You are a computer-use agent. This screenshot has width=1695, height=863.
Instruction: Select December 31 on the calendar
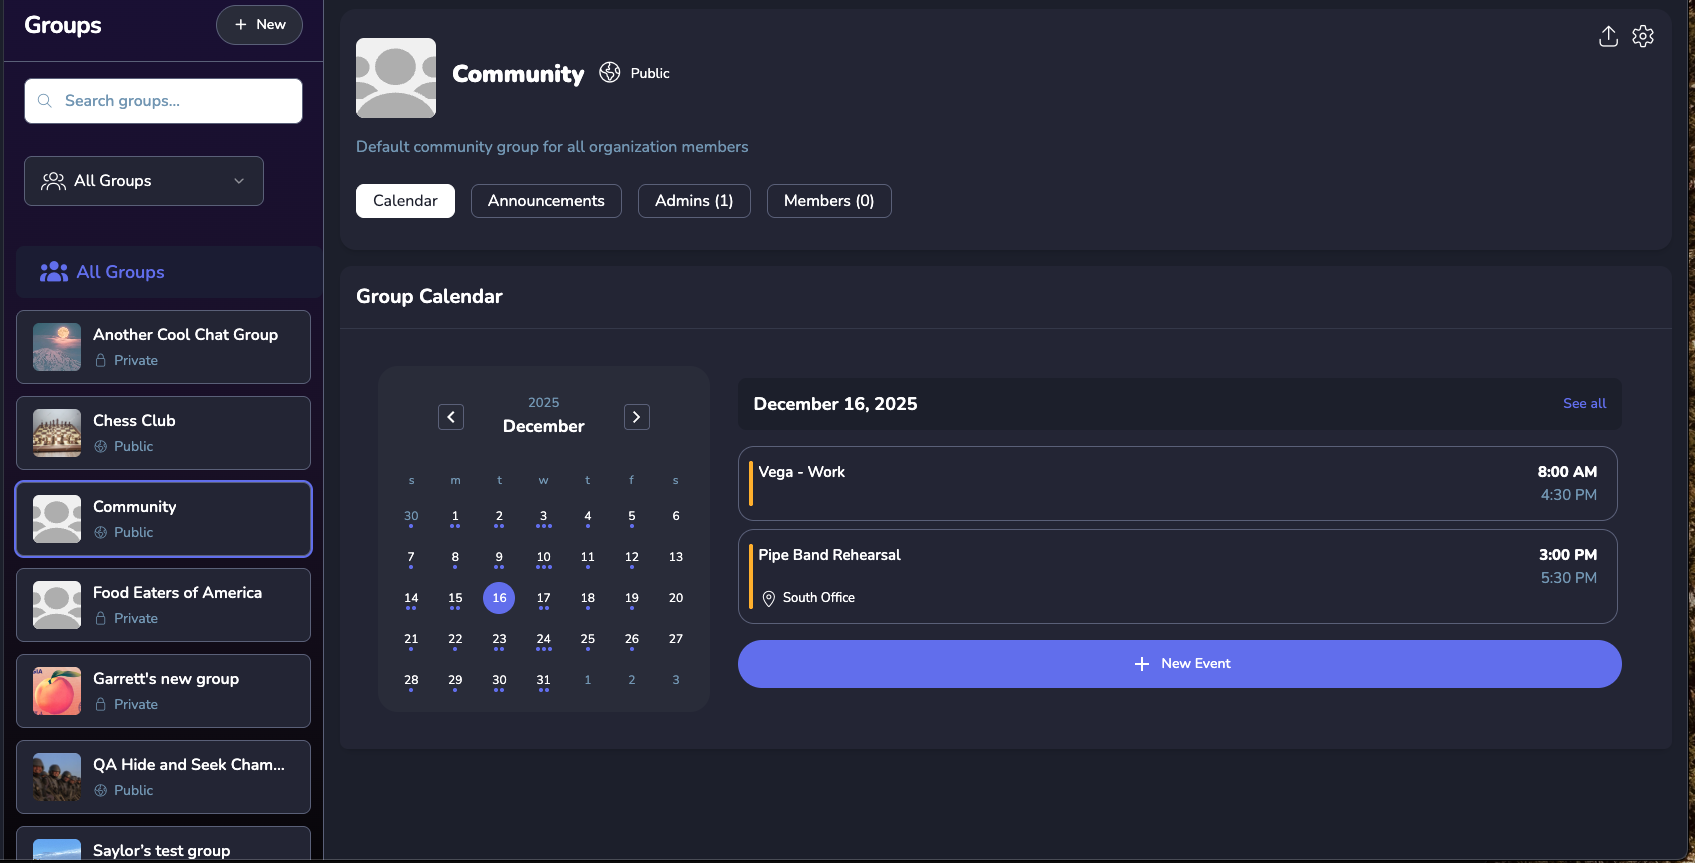pyautogui.click(x=543, y=681)
